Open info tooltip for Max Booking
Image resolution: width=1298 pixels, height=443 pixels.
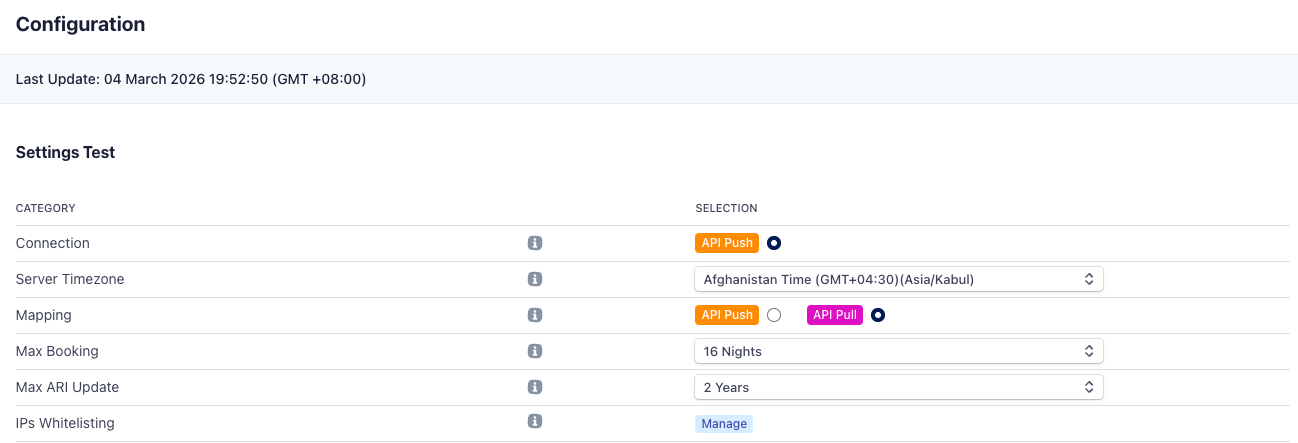point(535,351)
